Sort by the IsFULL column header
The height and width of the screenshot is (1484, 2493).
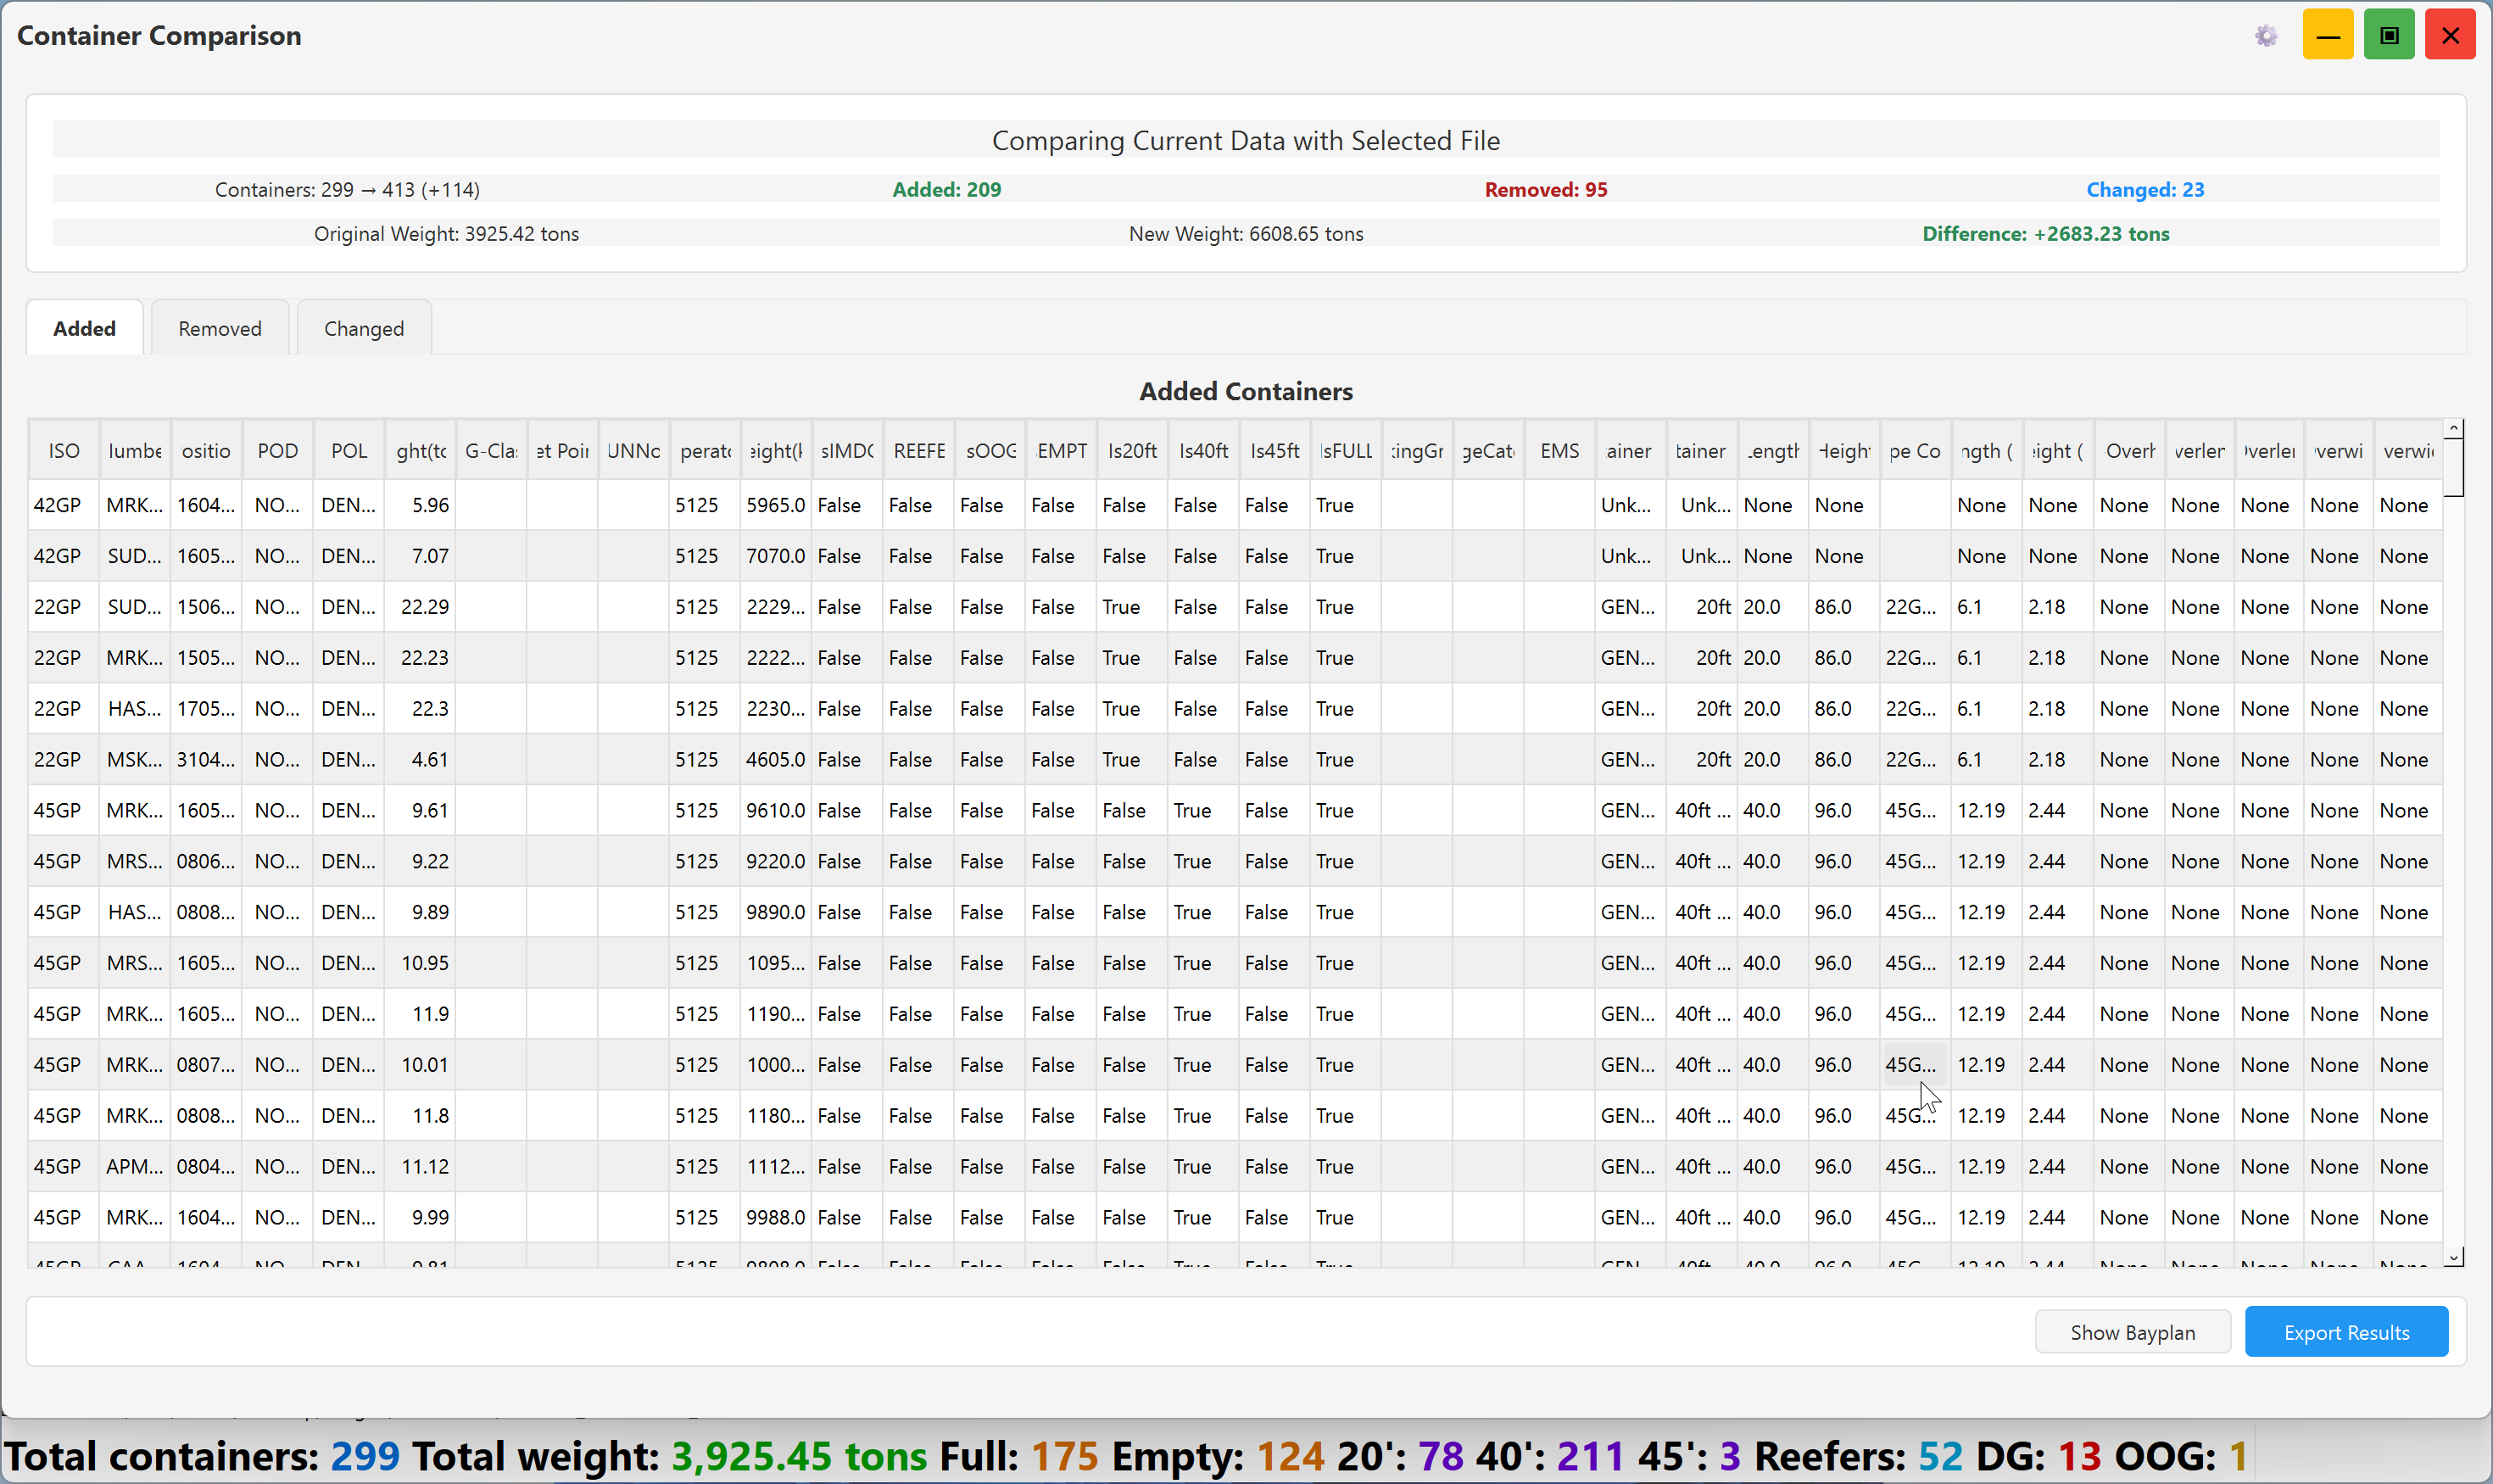coord(1346,451)
